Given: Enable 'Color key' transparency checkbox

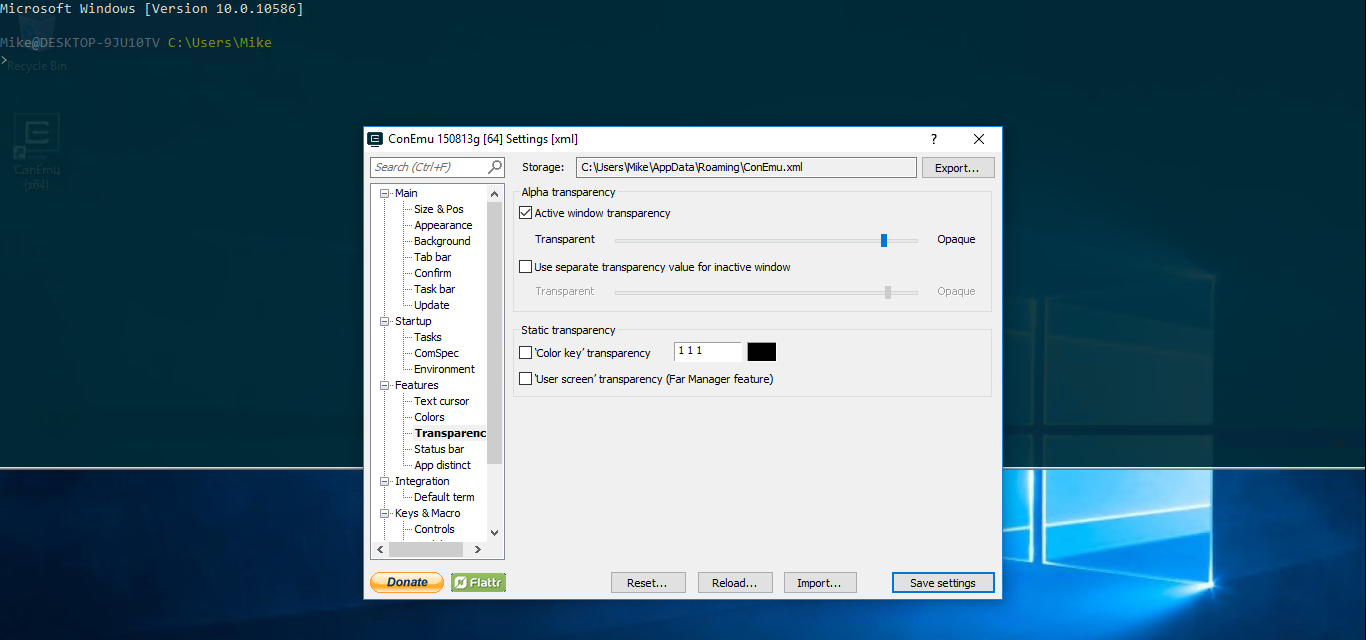Looking at the screenshot, I should [526, 353].
